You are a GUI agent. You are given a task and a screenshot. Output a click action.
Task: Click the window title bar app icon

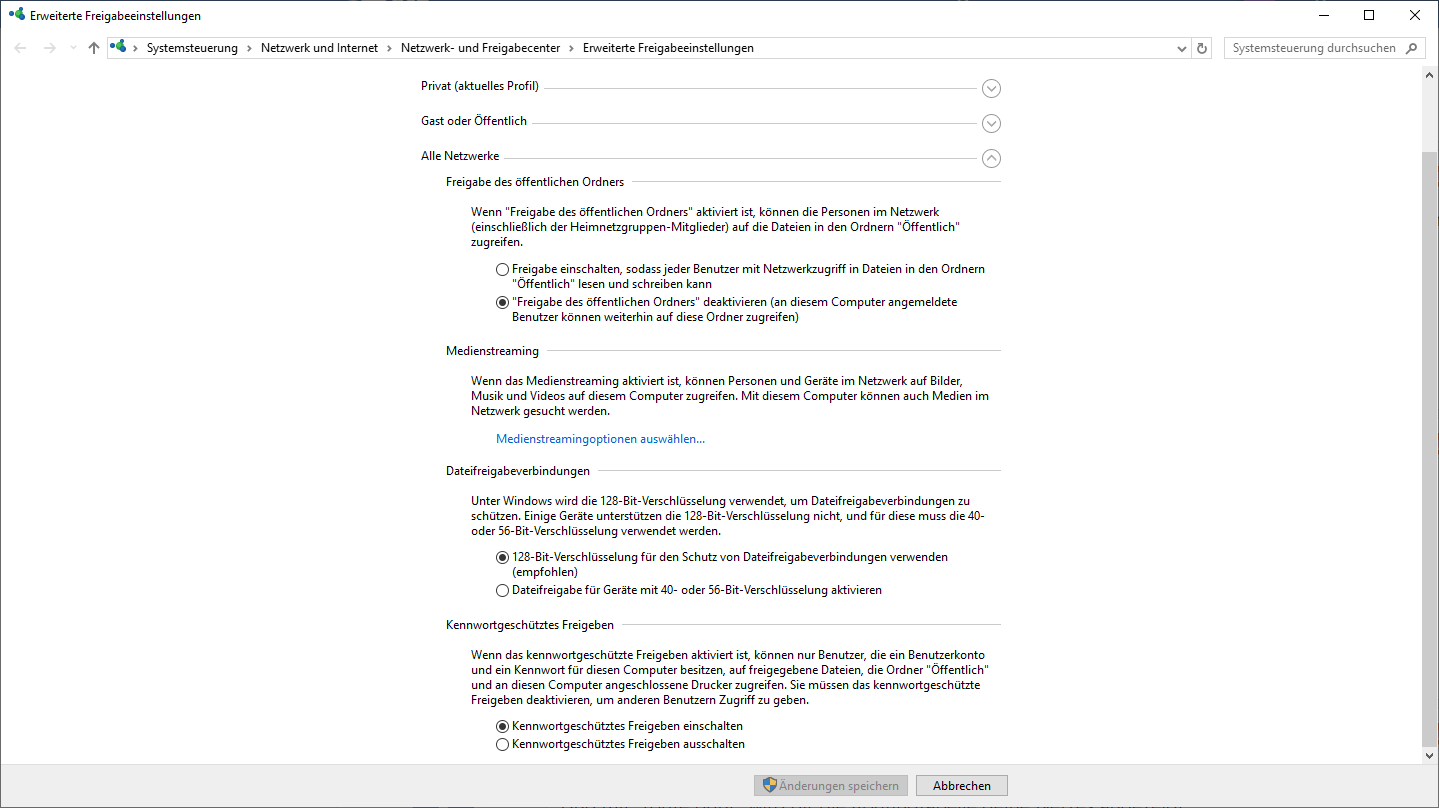click(15, 15)
